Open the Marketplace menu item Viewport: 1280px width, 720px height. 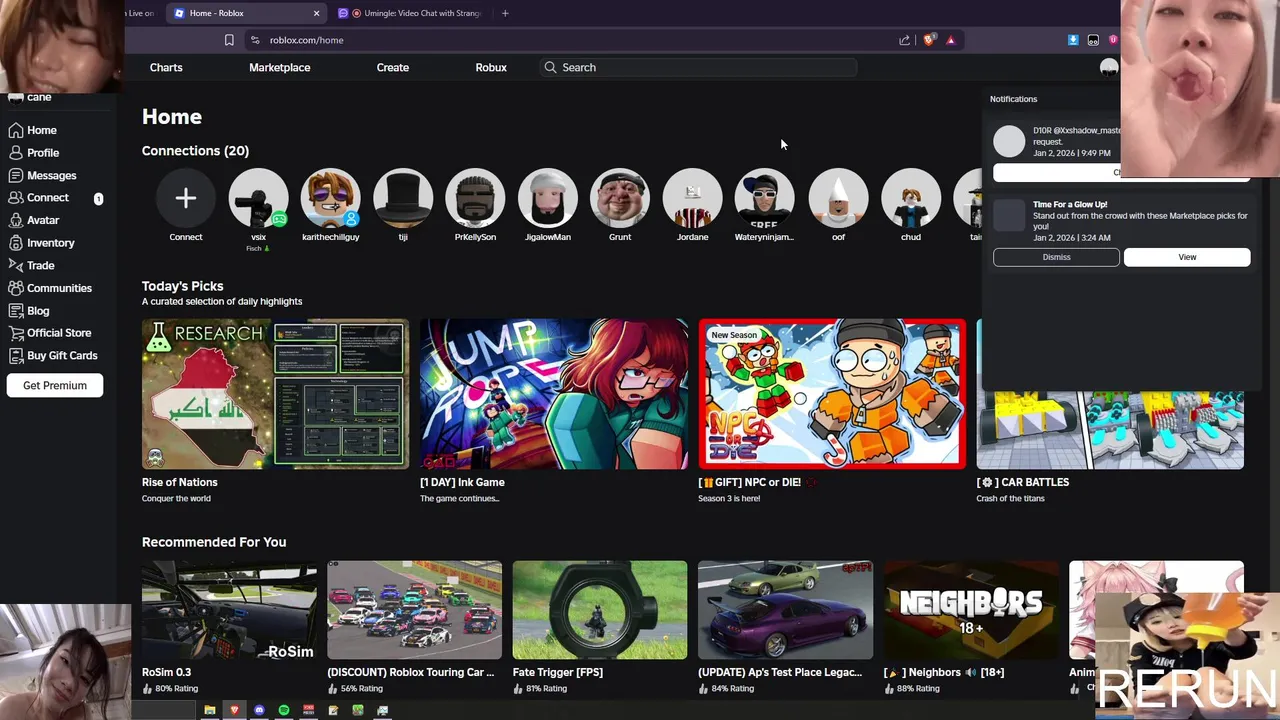tap(280, 67)
